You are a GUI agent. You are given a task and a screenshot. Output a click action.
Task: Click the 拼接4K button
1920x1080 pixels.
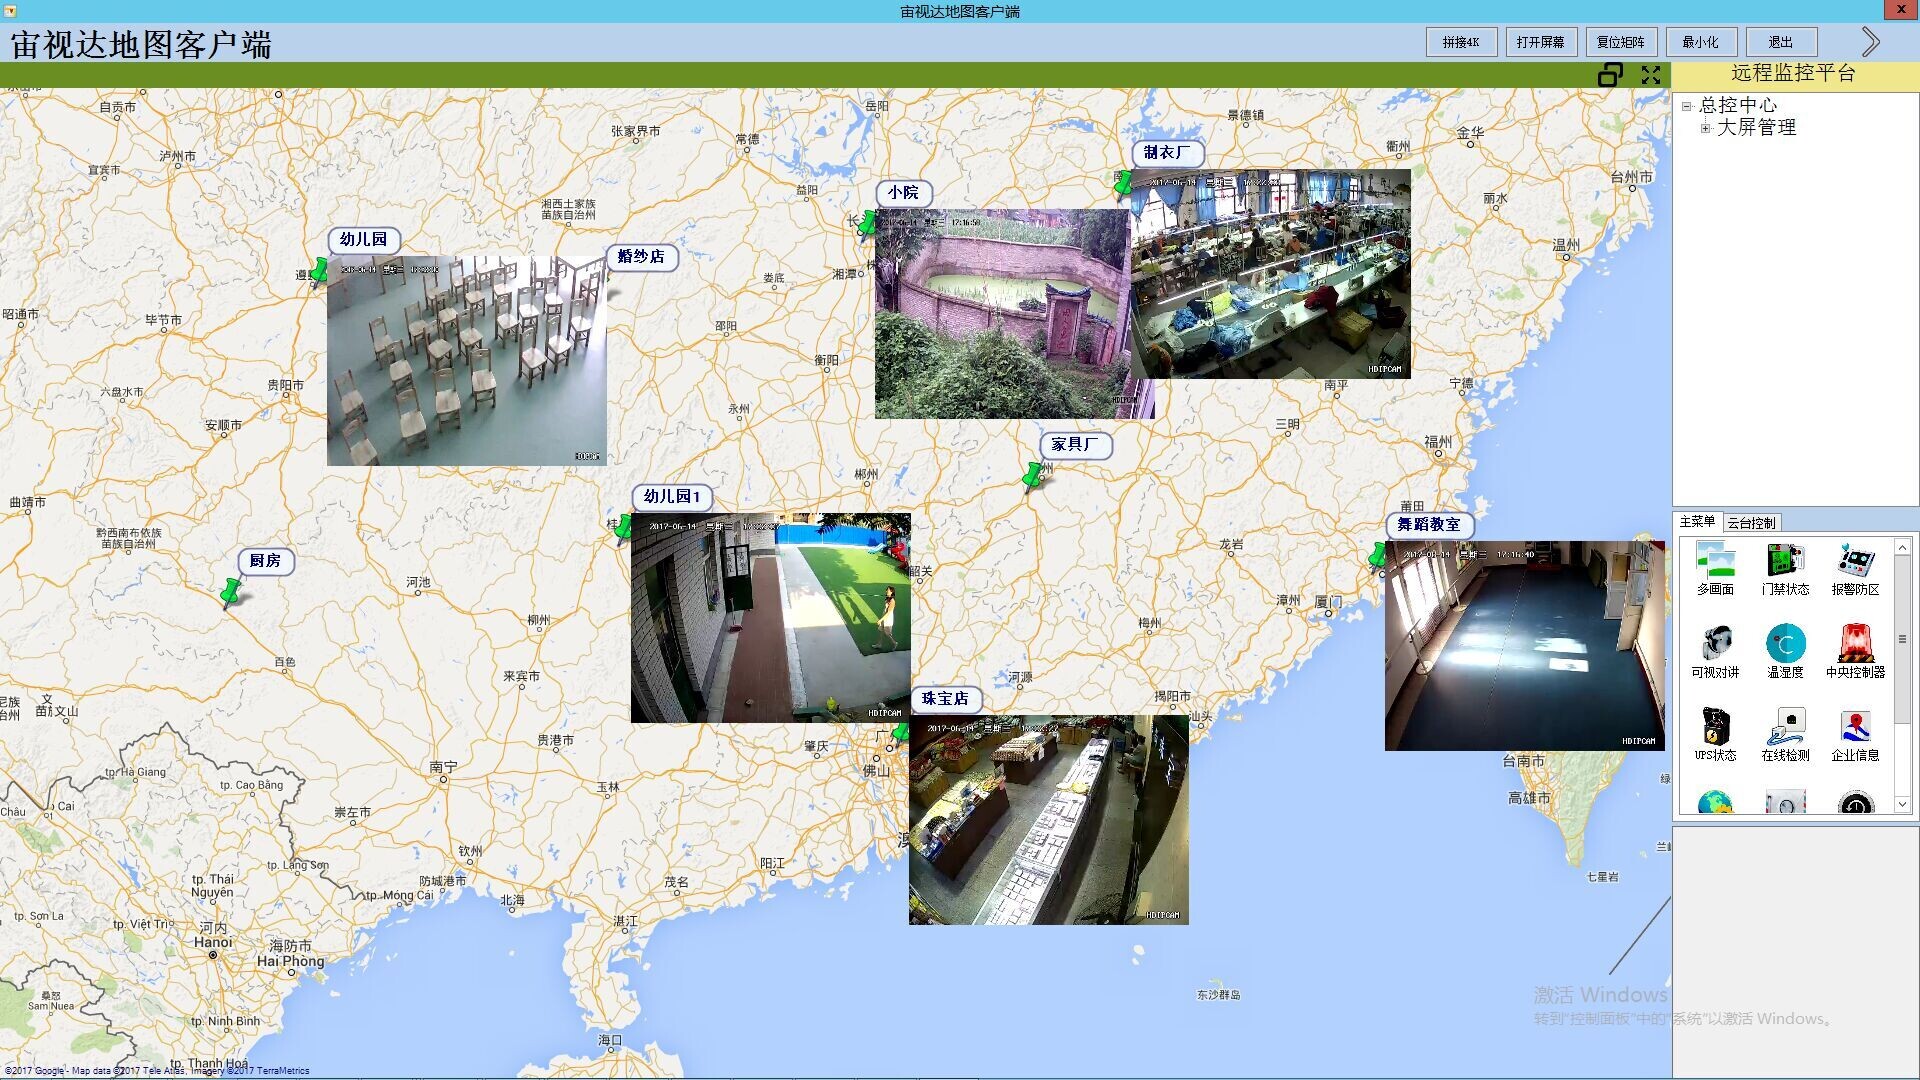point(1460,42)
